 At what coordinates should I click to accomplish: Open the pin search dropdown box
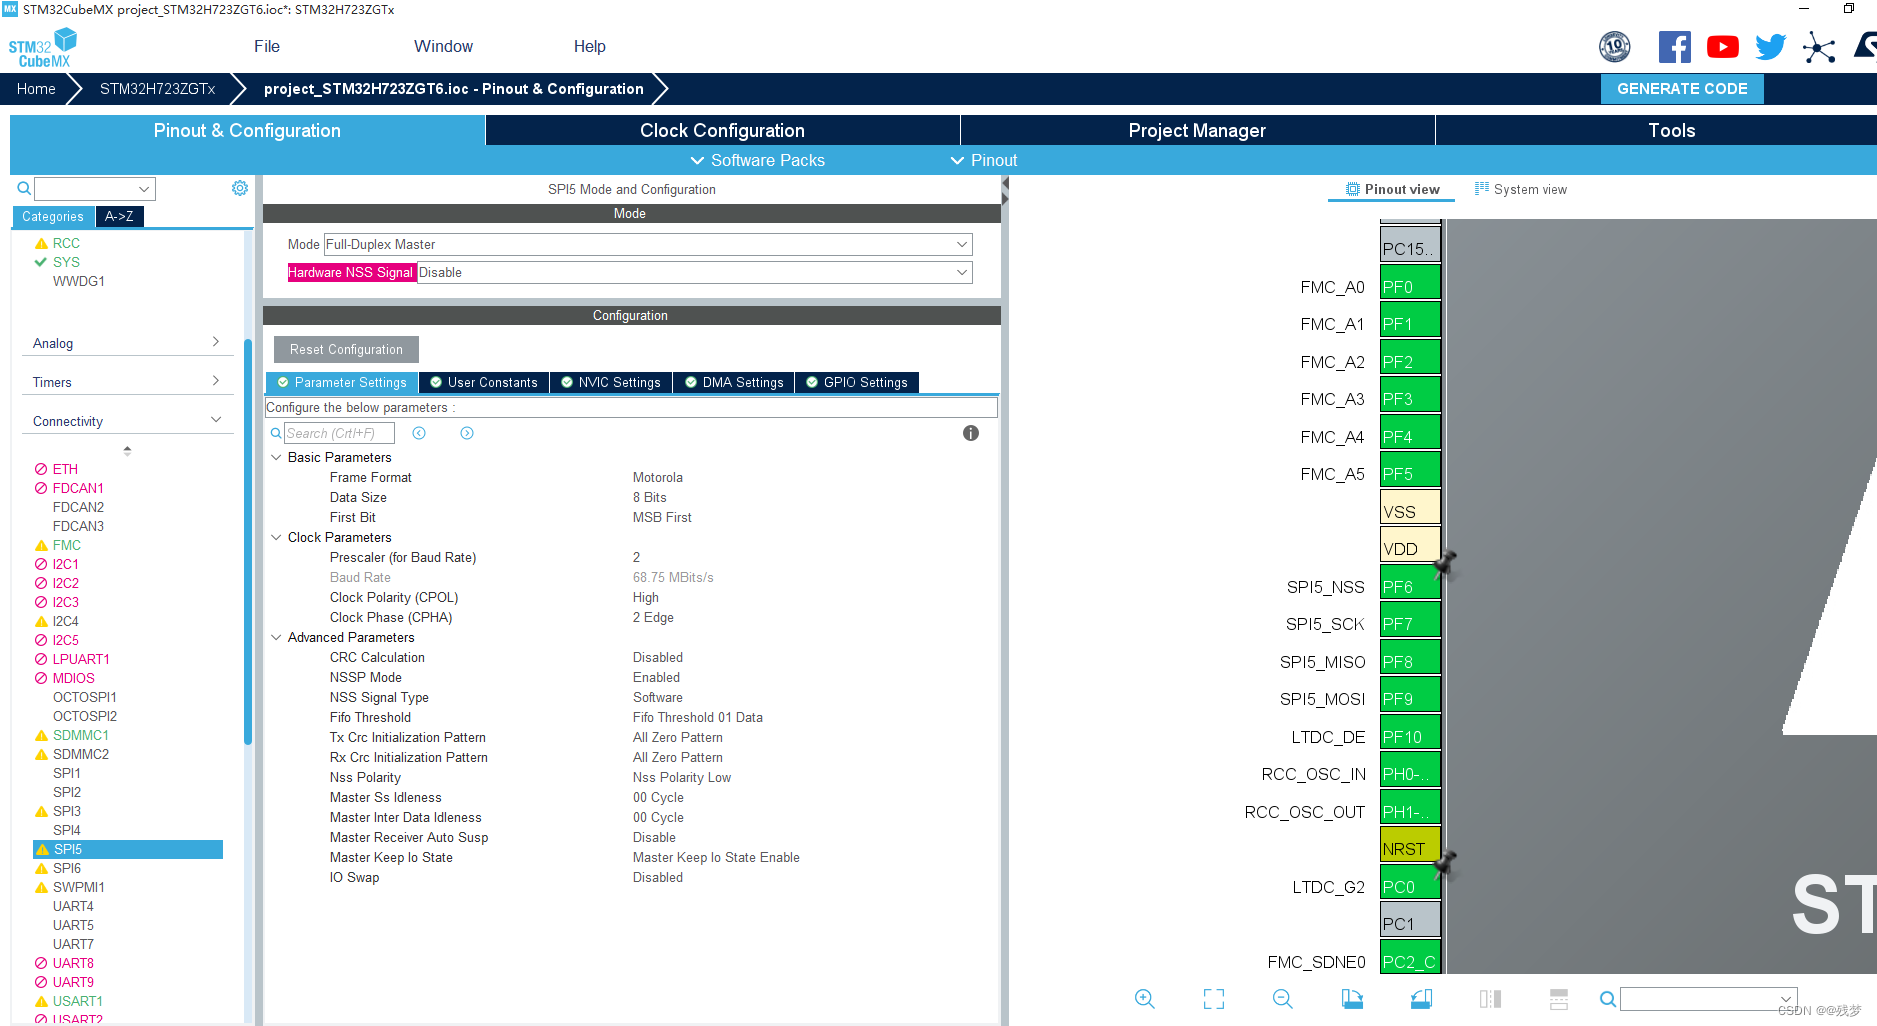pyautogui.click(x=1708, y=999)
